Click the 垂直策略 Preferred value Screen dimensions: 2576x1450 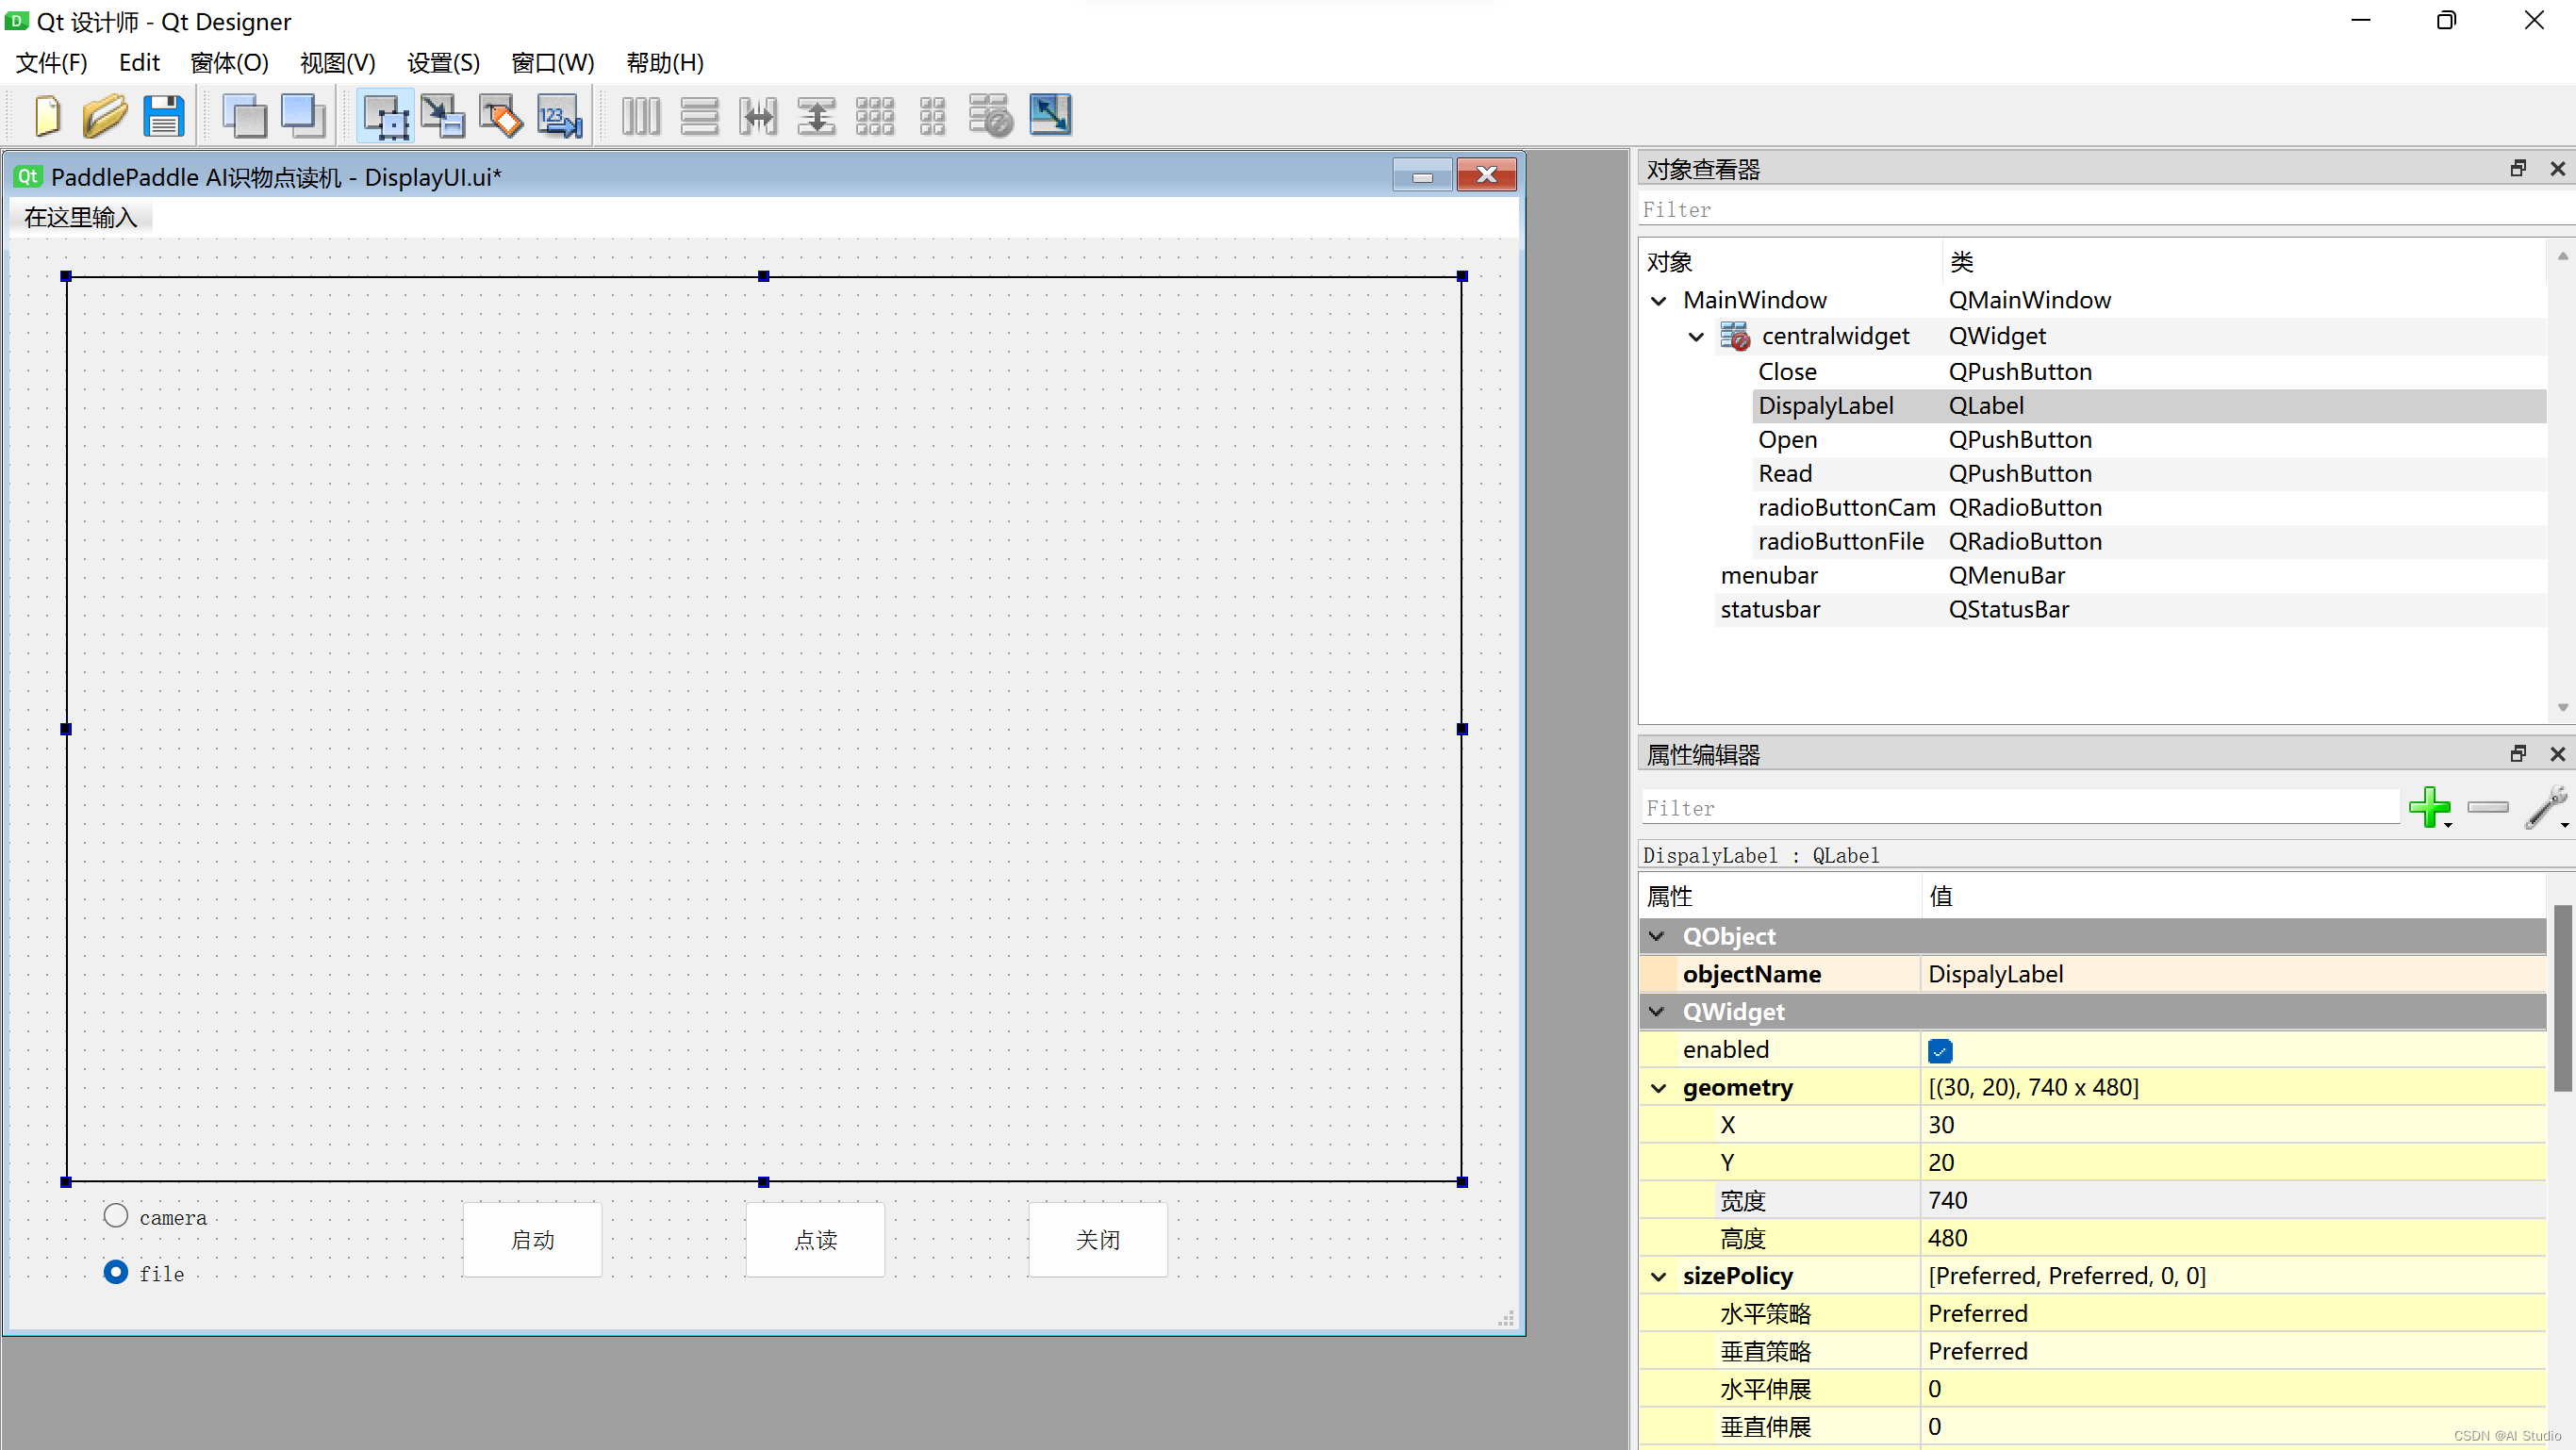[2232, 1352]
